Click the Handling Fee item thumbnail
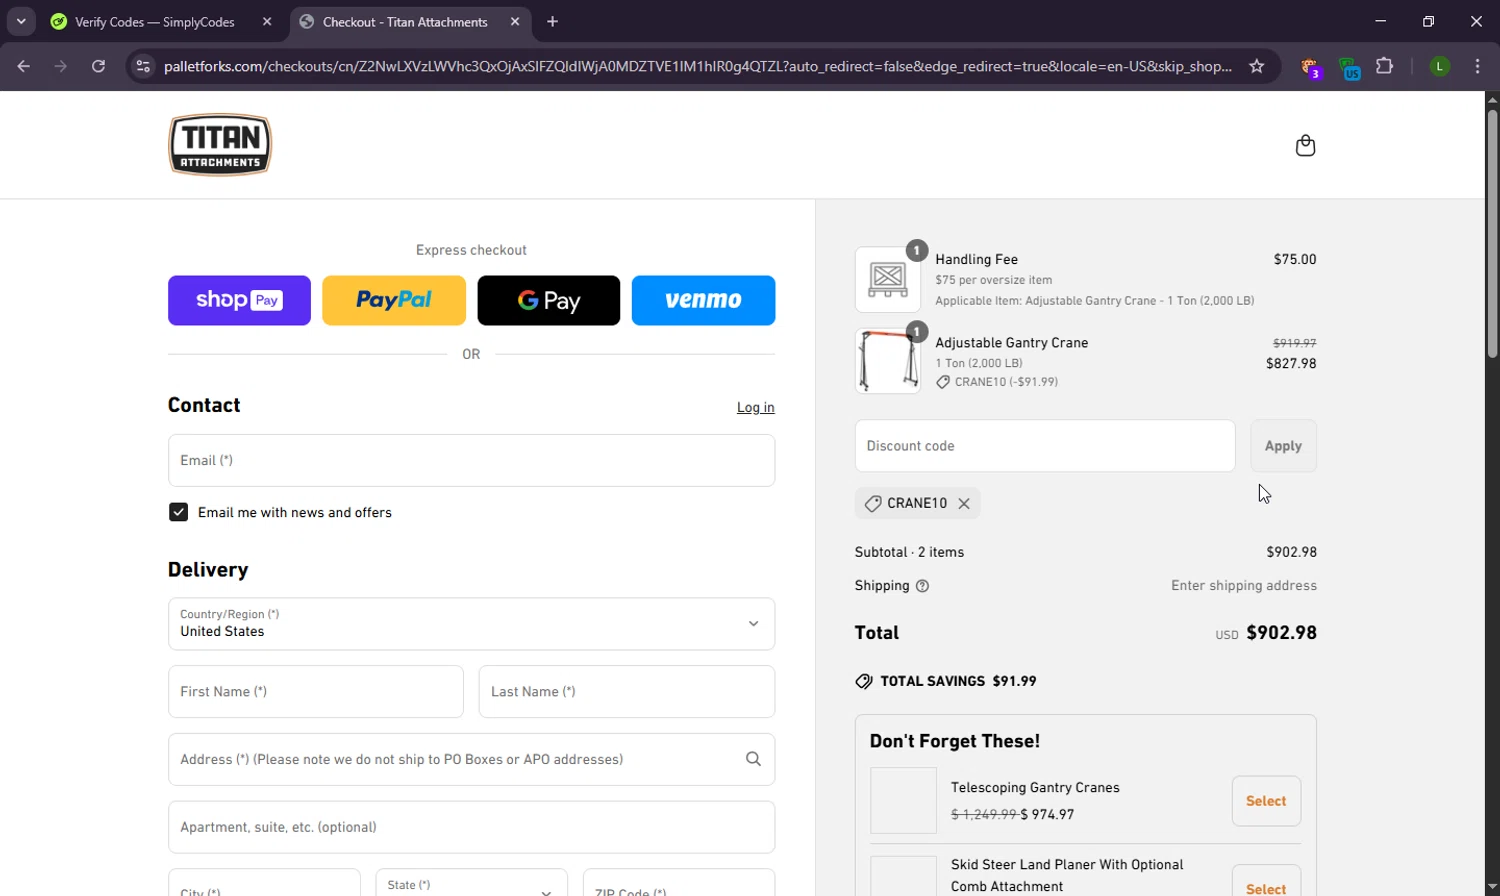This screenshot has height=896, width=1500. [888, 279]
